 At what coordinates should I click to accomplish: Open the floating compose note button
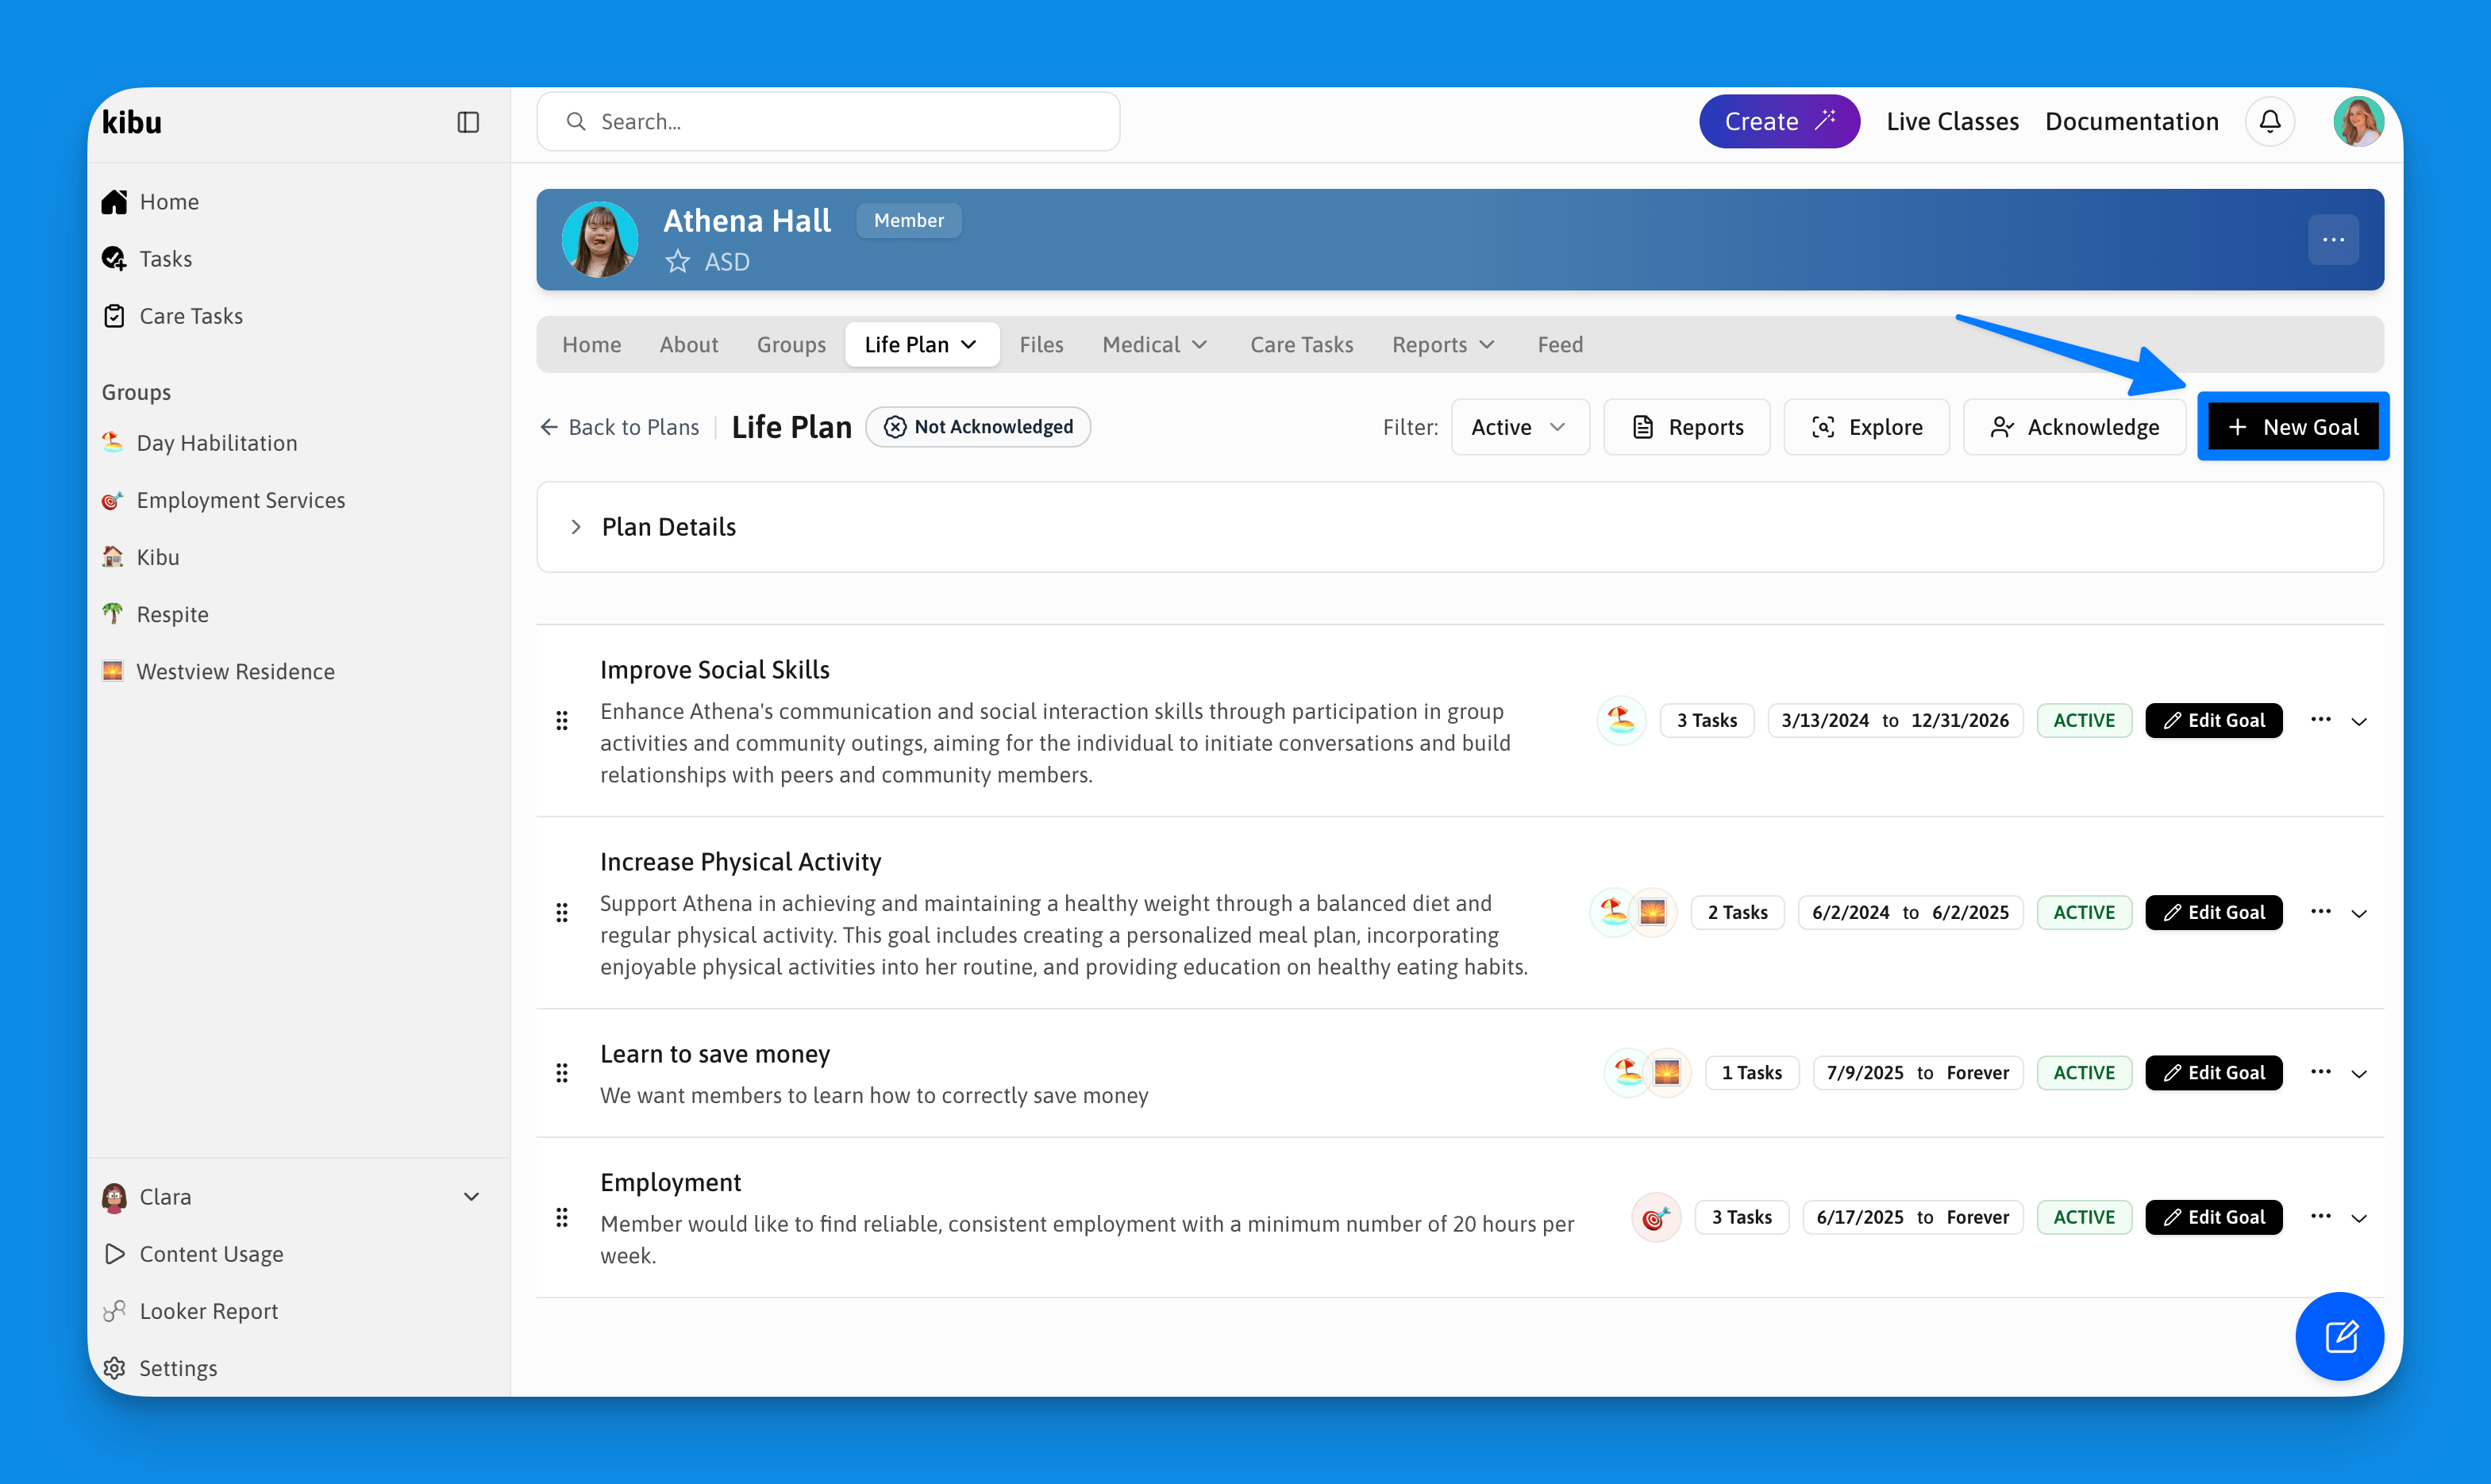tap(2339, 1336)
